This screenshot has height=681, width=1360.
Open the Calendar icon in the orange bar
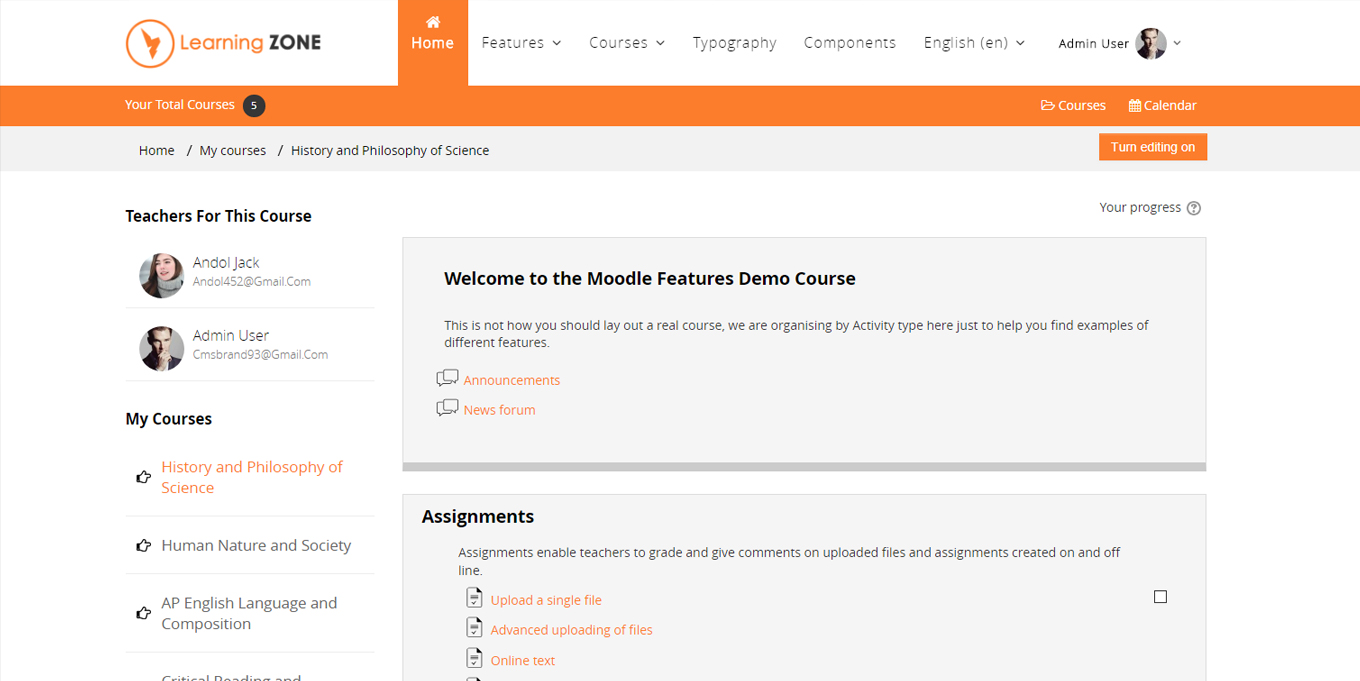coord(1134,105)
